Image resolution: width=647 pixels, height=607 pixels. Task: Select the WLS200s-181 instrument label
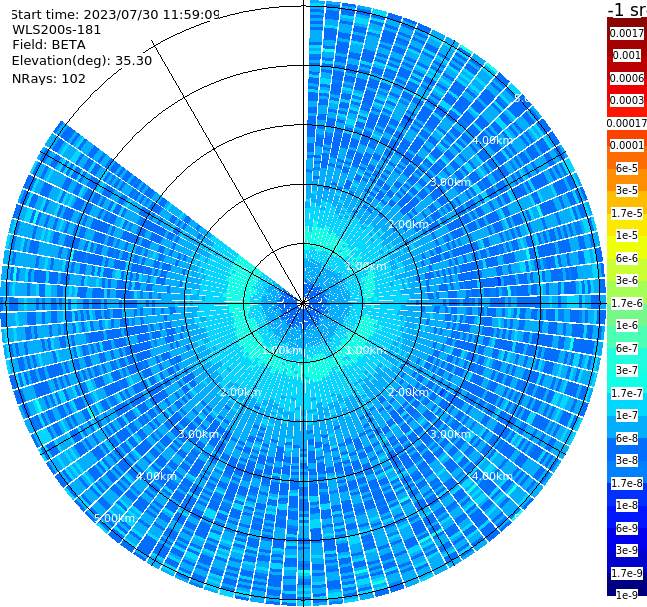(57, 30)
